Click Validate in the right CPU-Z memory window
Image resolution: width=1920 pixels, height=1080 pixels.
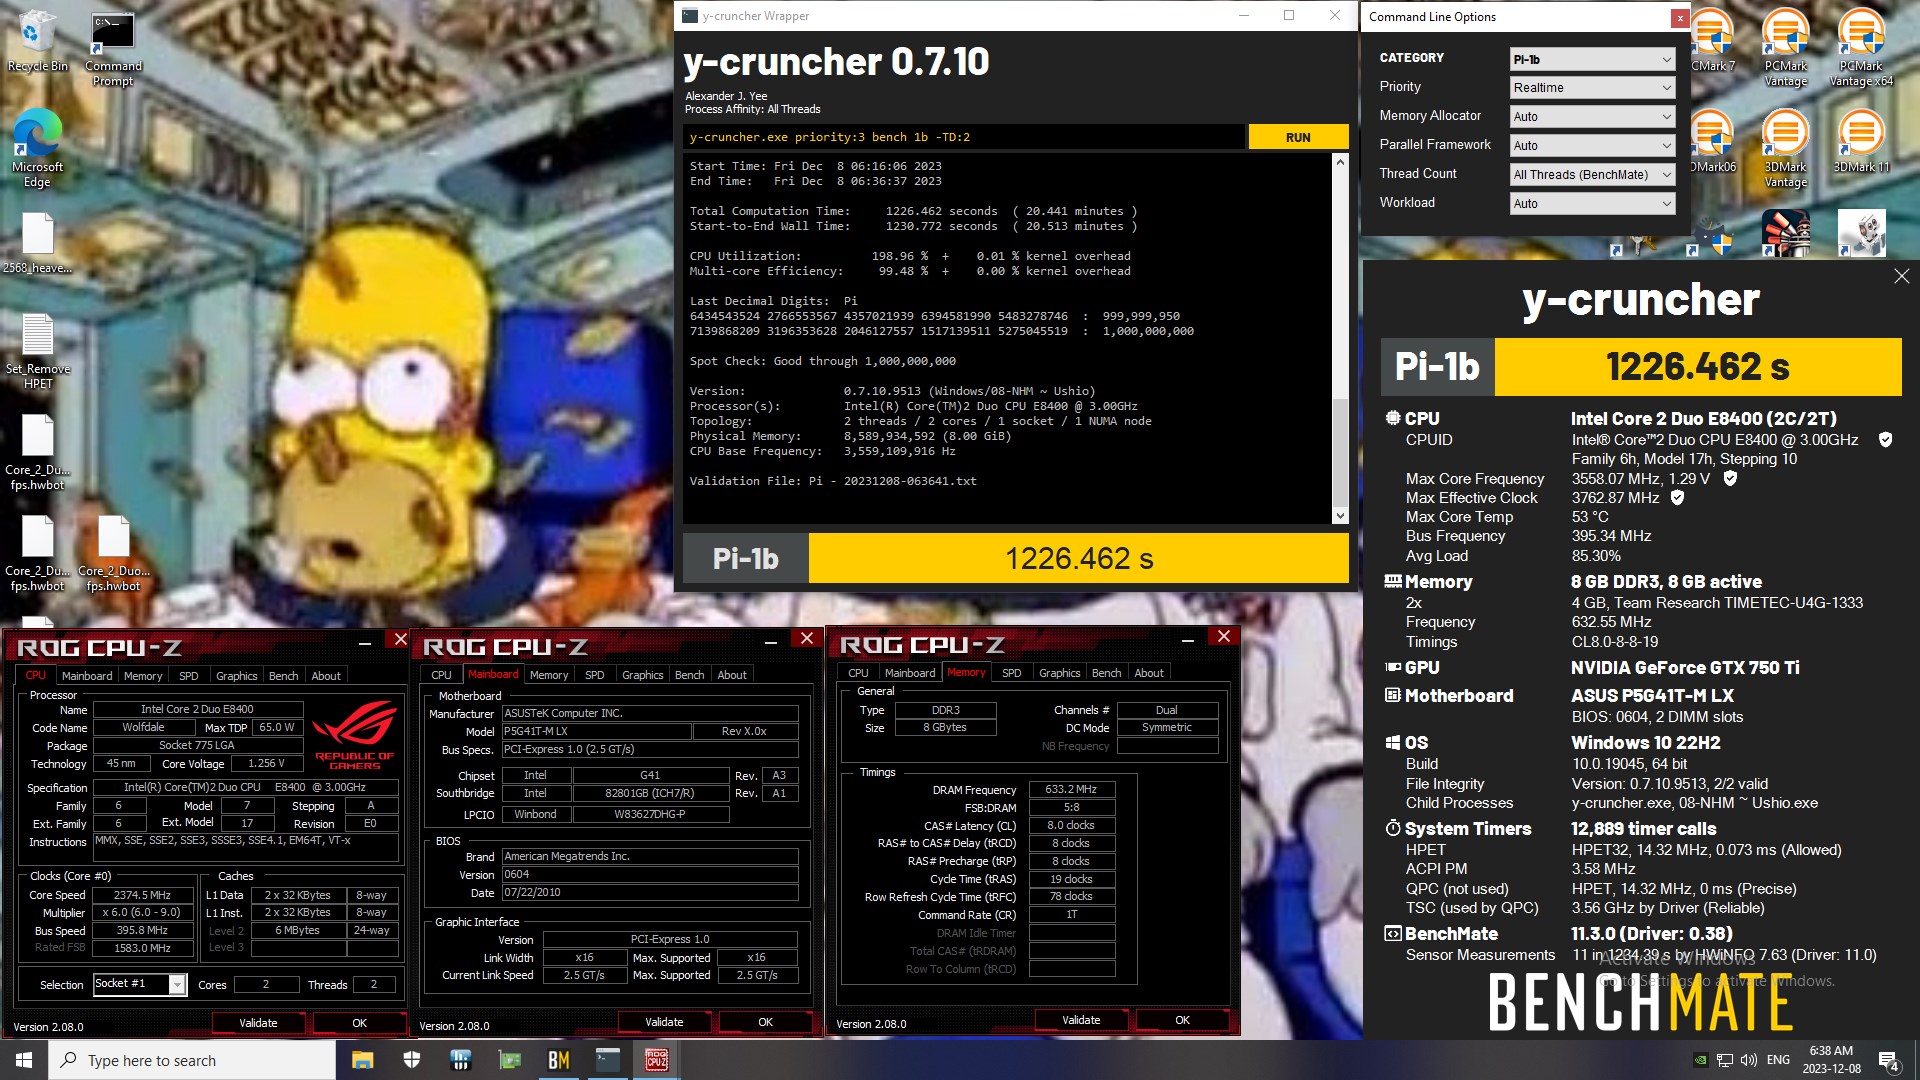[x=1081, y=1020]
